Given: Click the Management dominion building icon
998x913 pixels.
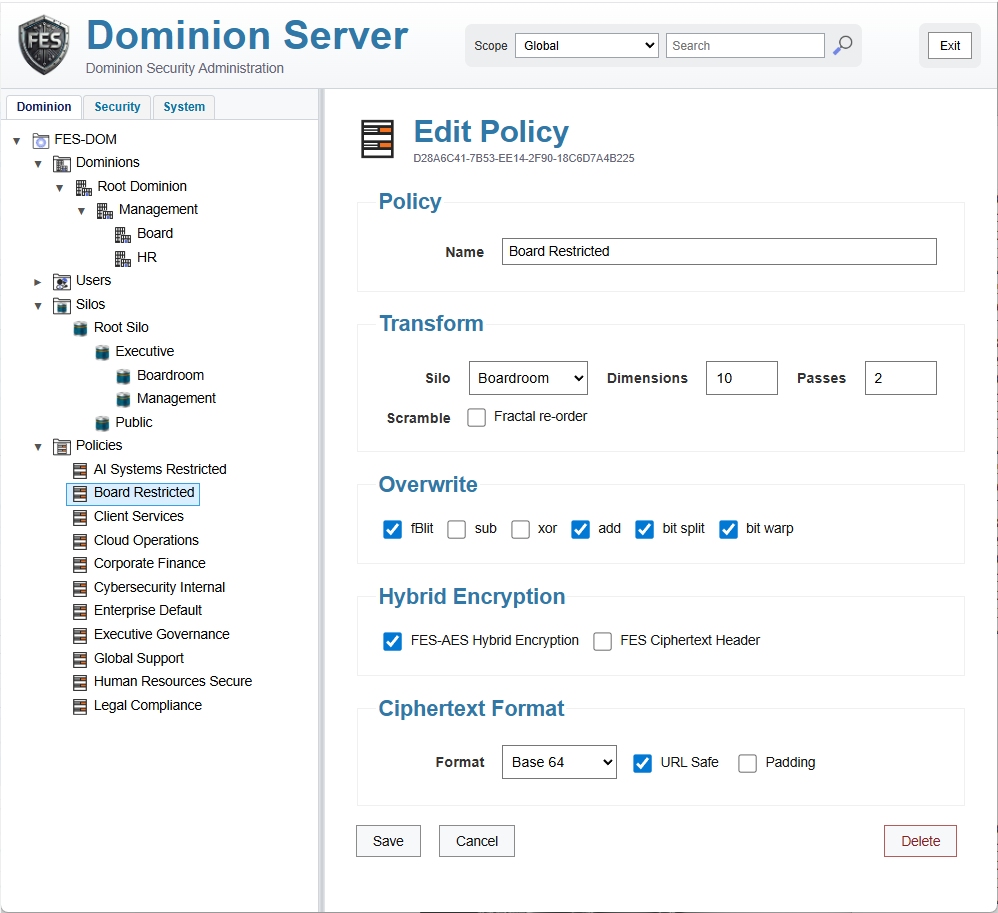Looking at the screenshot, I should (x=105, y=211).
